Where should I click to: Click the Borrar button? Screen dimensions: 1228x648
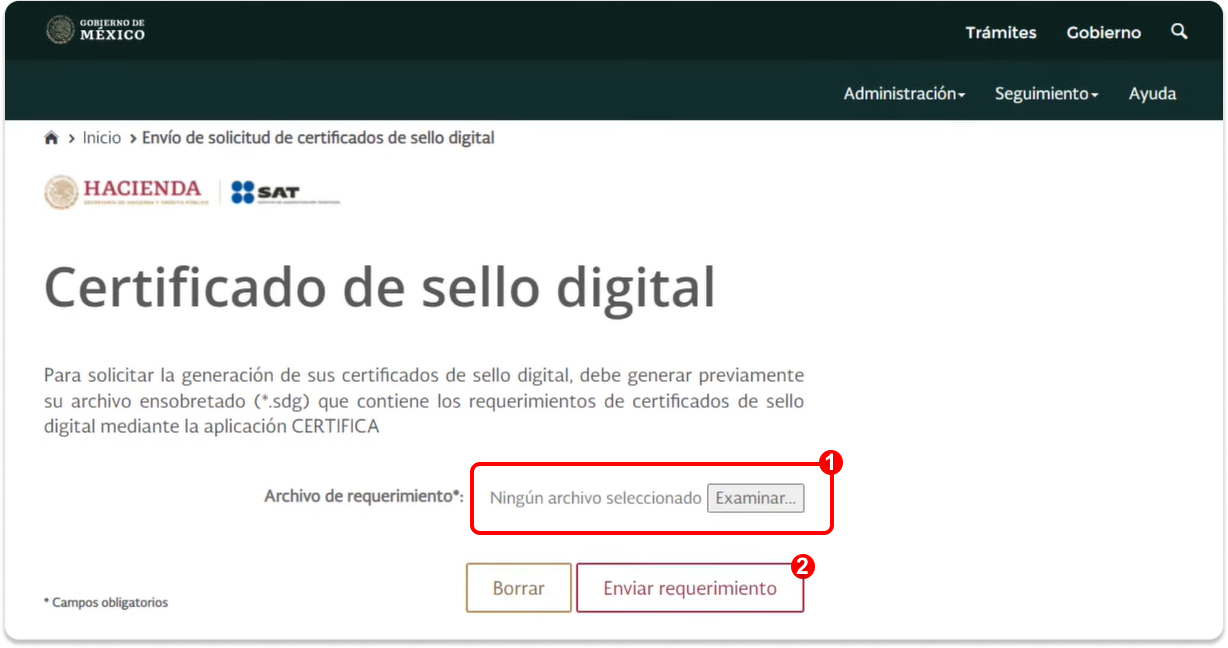click(x=519, y=588)
